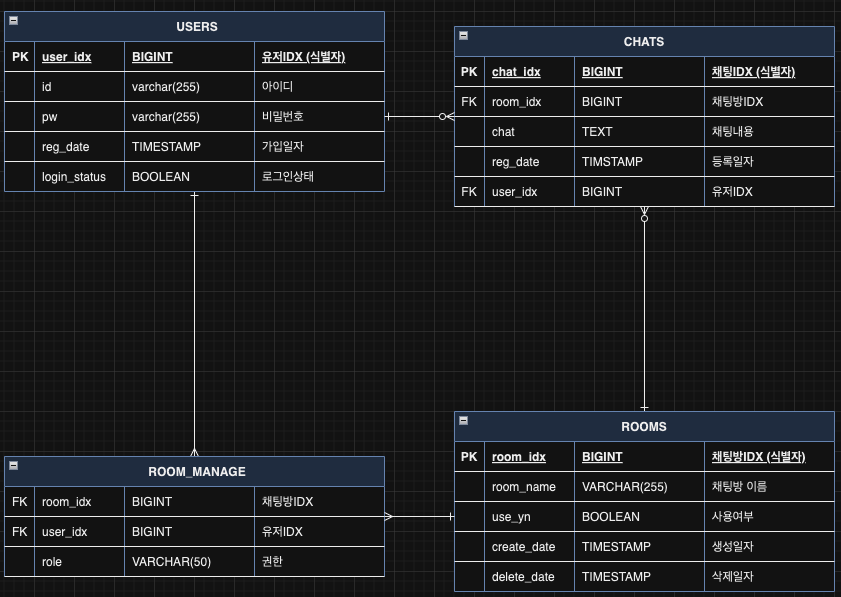Image resolution: width=841 pixels, height=597 pixels.
Task: Select the CHATS table header
Action: (x=644, y=41)
